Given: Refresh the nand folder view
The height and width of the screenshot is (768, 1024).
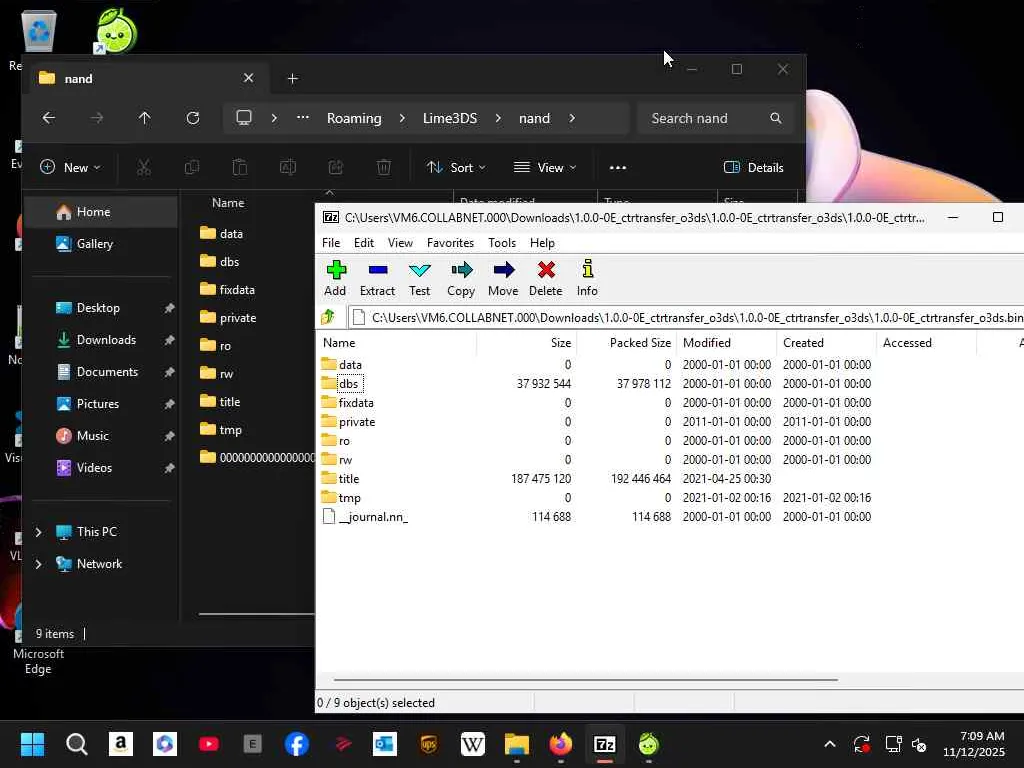Looking at the screenshot, I should click(193, 118).
